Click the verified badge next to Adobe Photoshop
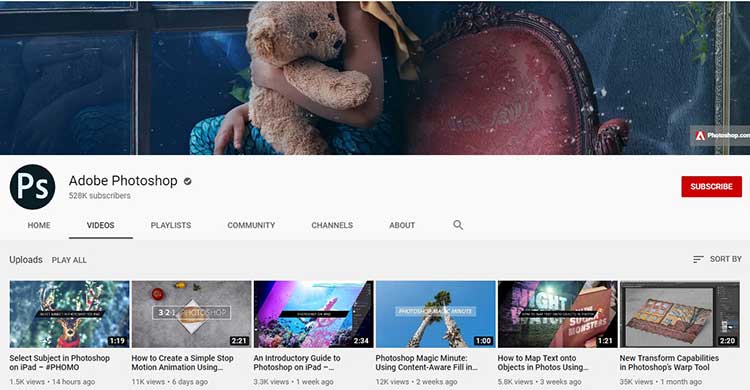 coord(188,181)
